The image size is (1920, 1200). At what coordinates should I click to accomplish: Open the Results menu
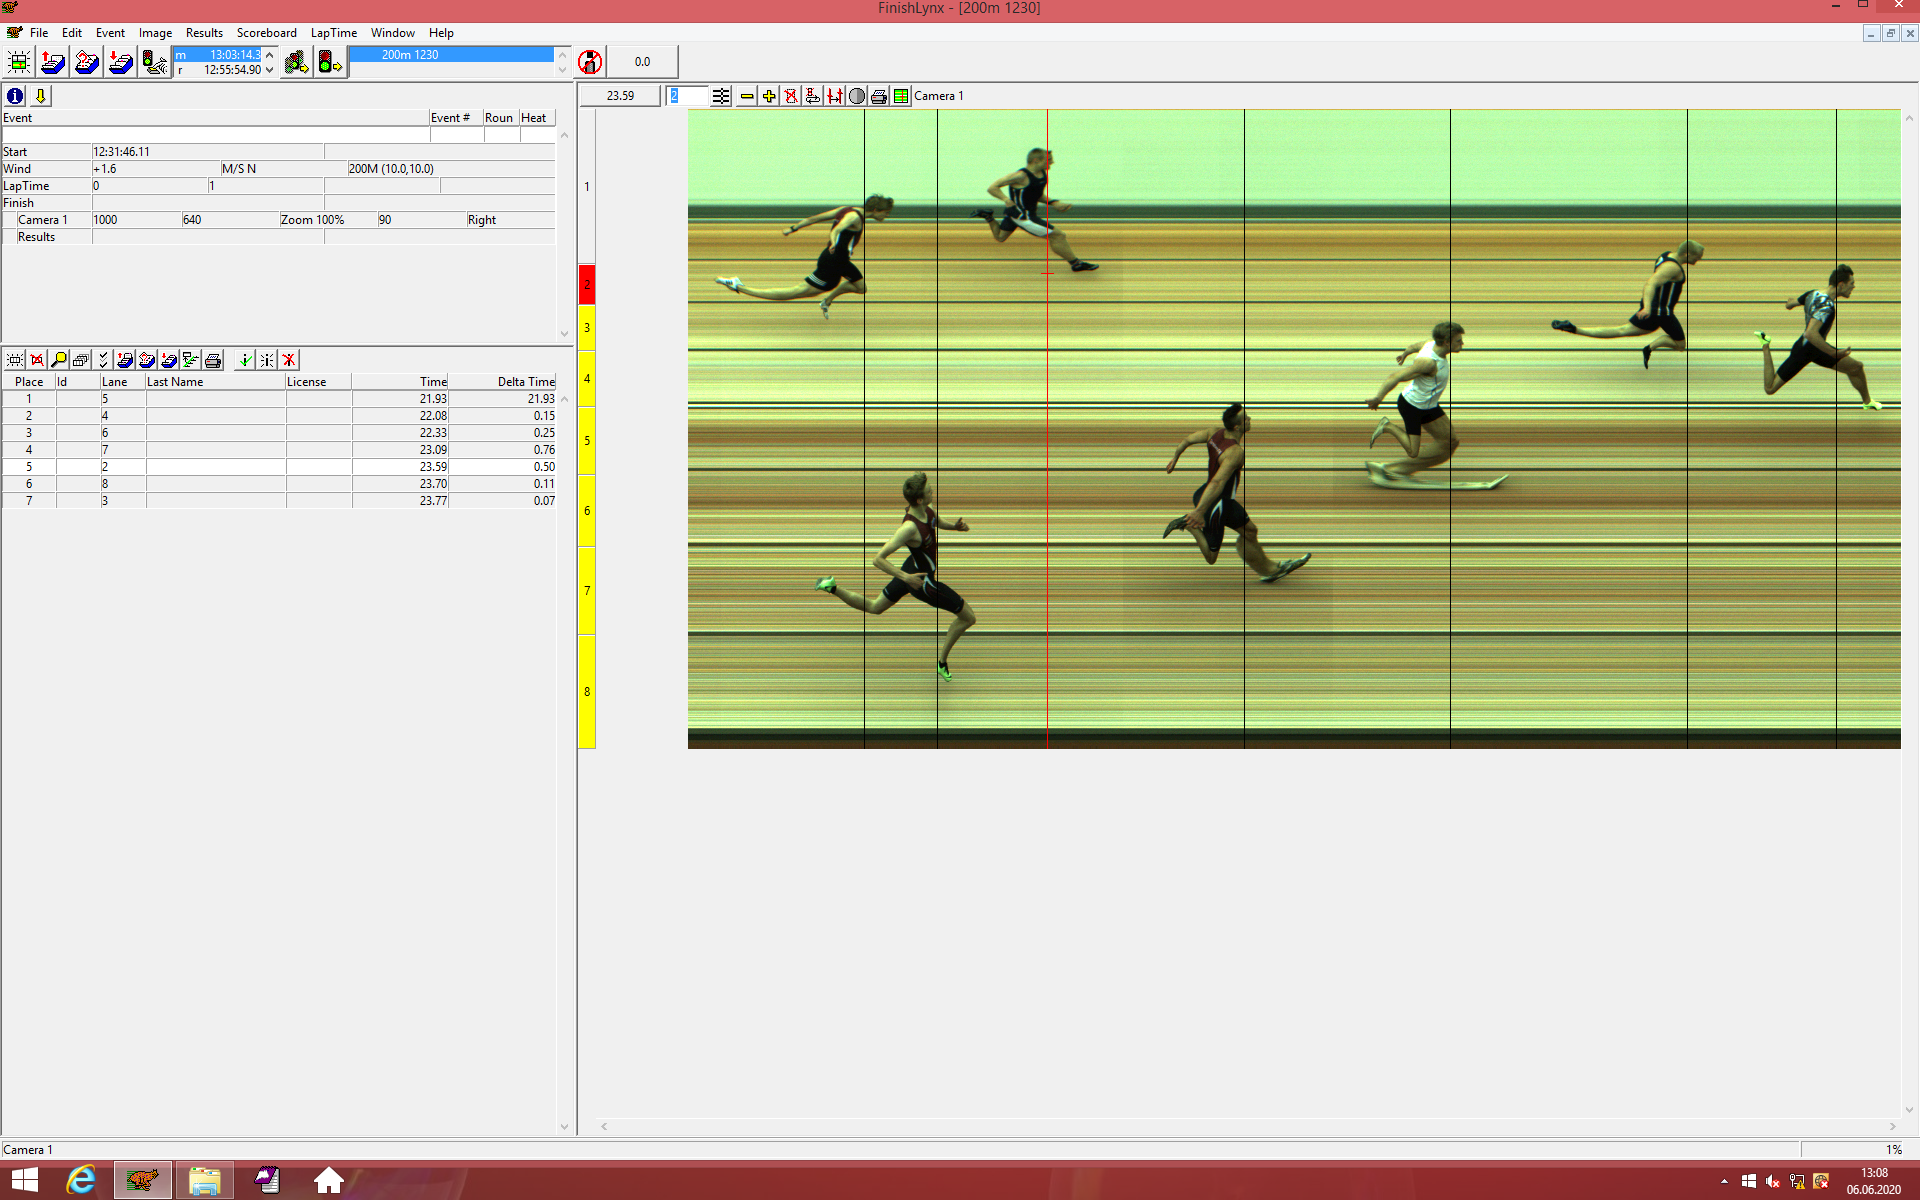pos(204,33)
